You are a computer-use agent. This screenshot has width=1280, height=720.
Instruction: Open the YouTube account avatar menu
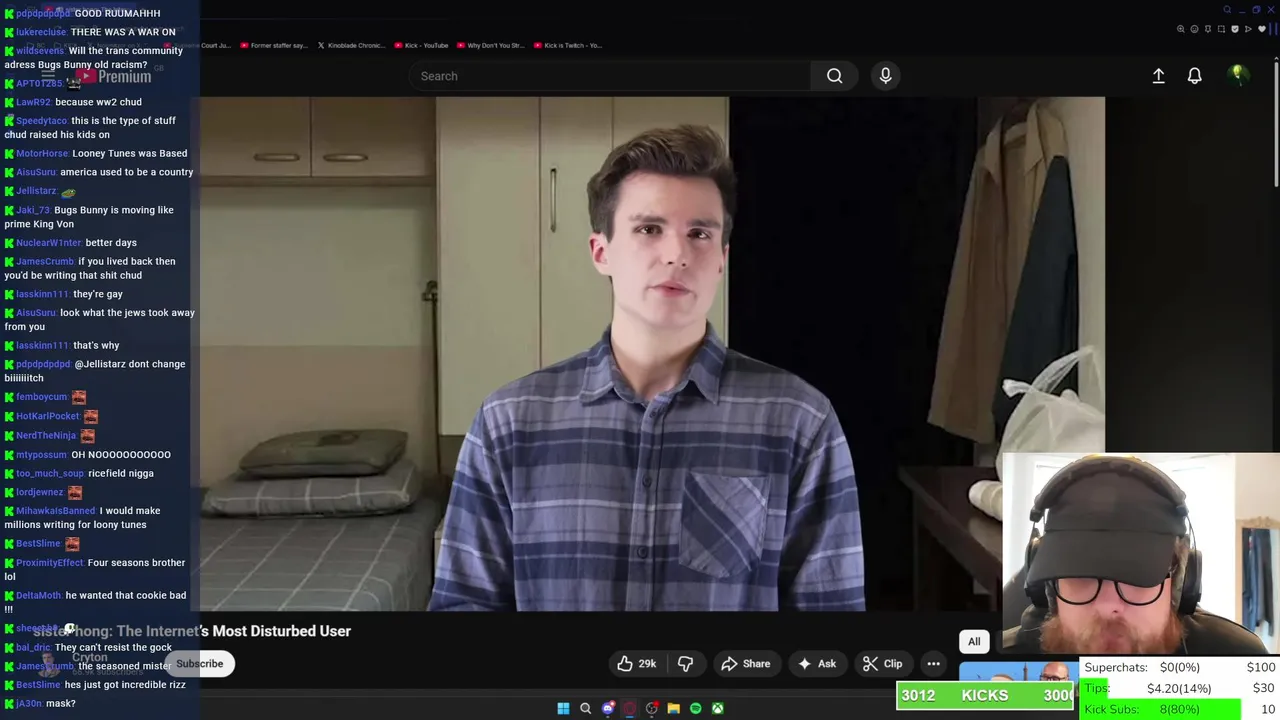[x=1238, y=75]
